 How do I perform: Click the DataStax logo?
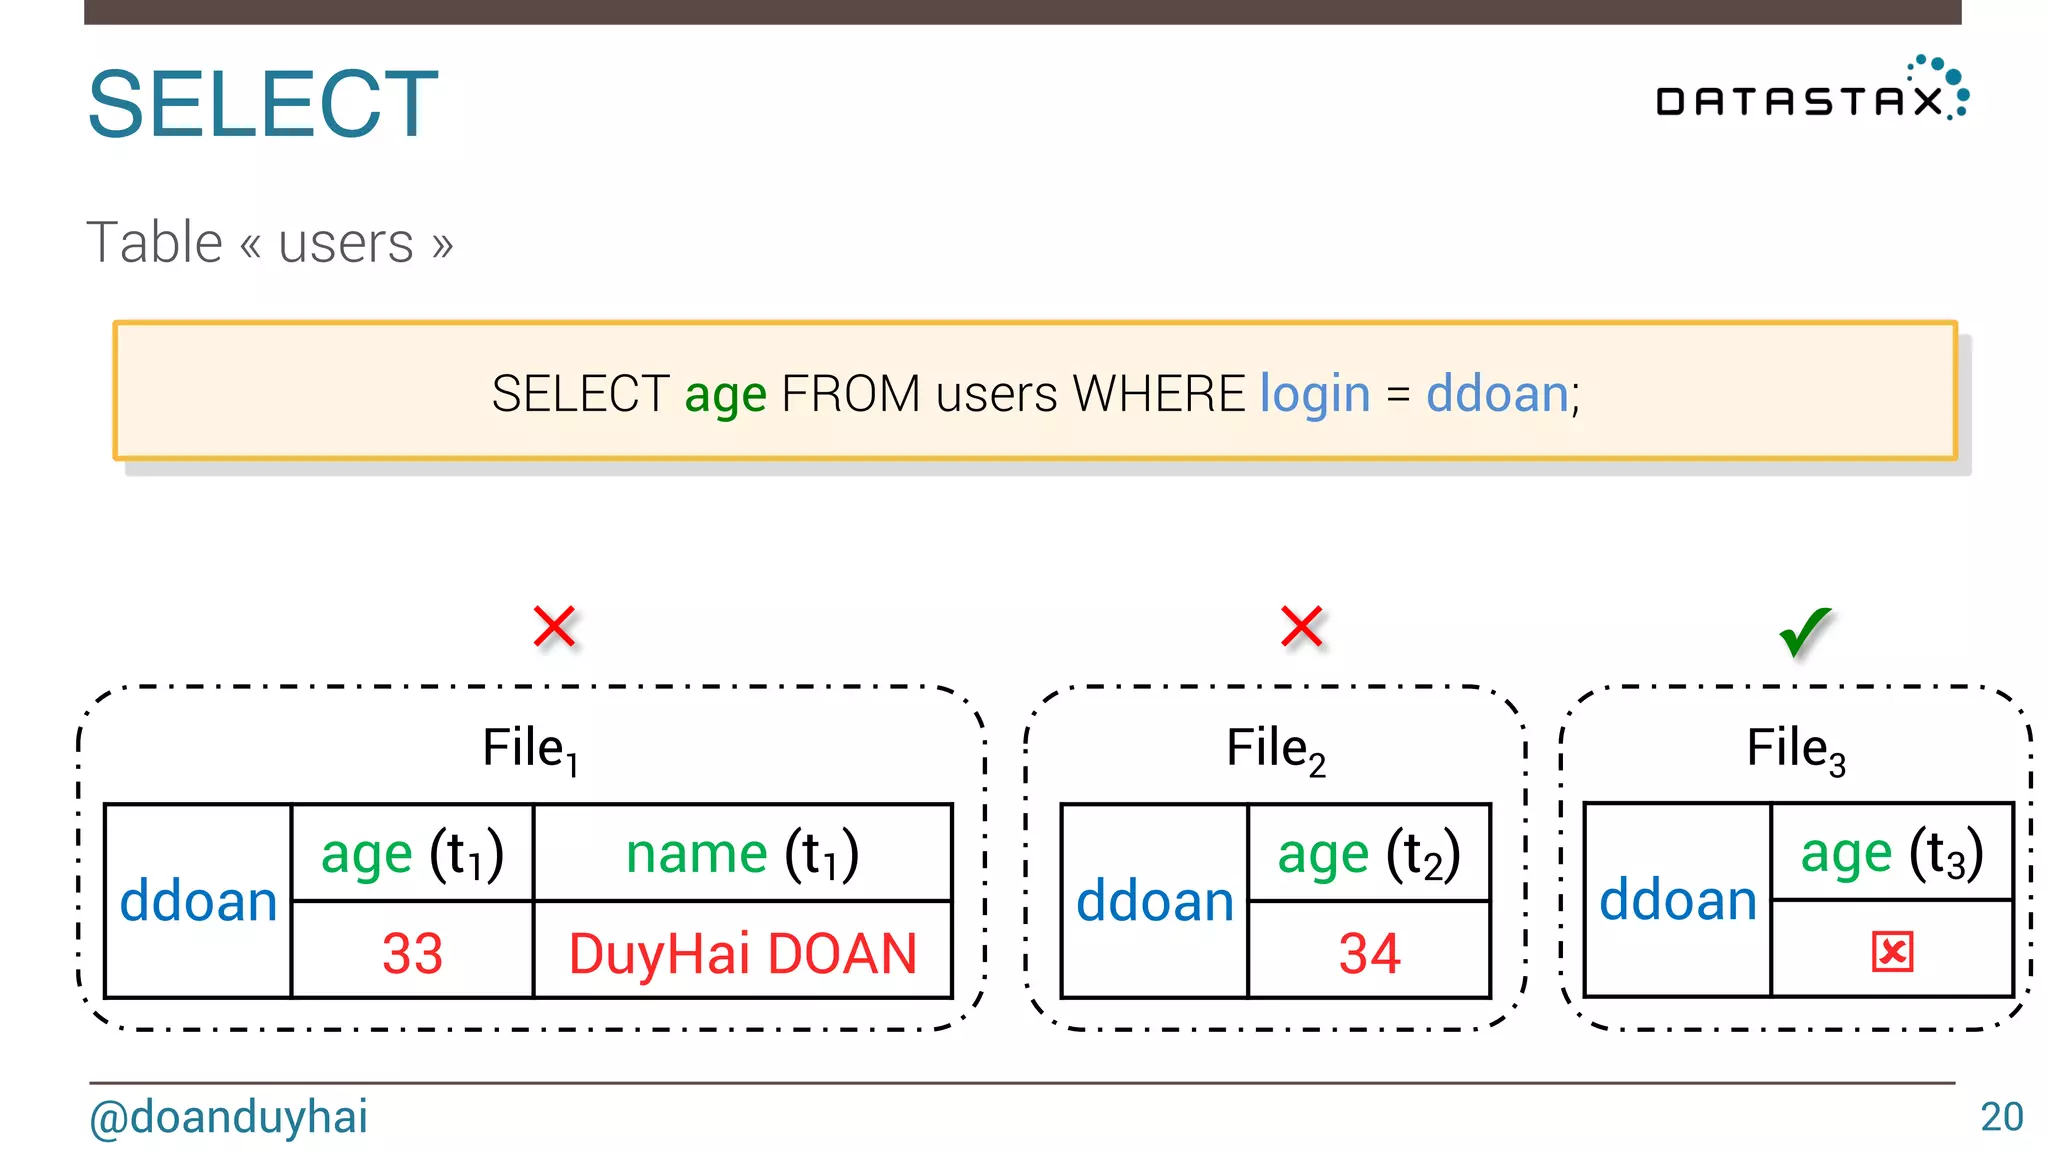pyautogui.click(x=1813, y=89)
